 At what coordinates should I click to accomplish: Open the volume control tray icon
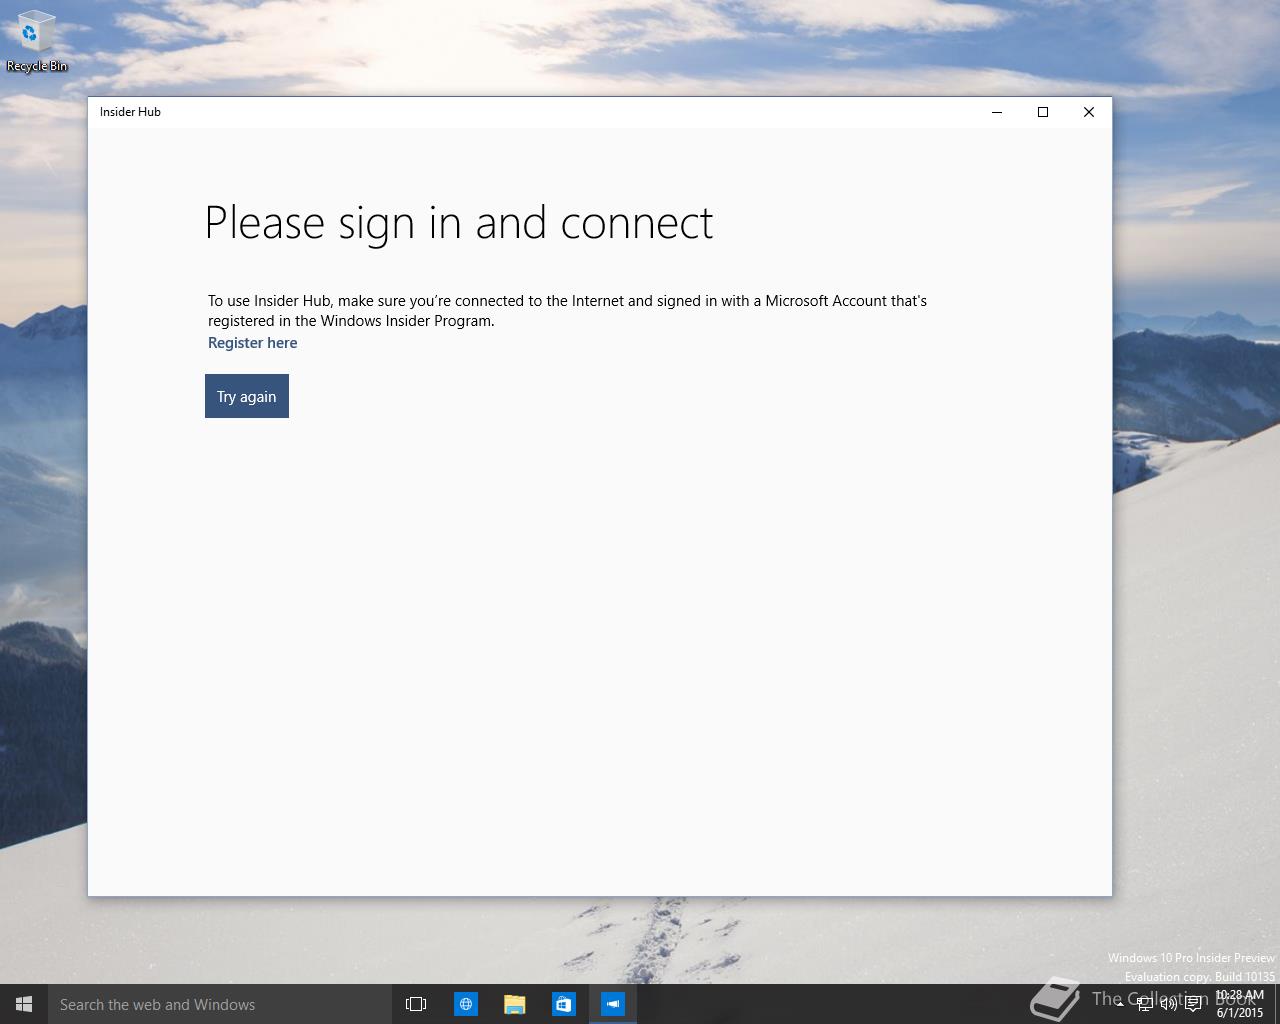[1168, 1005]
